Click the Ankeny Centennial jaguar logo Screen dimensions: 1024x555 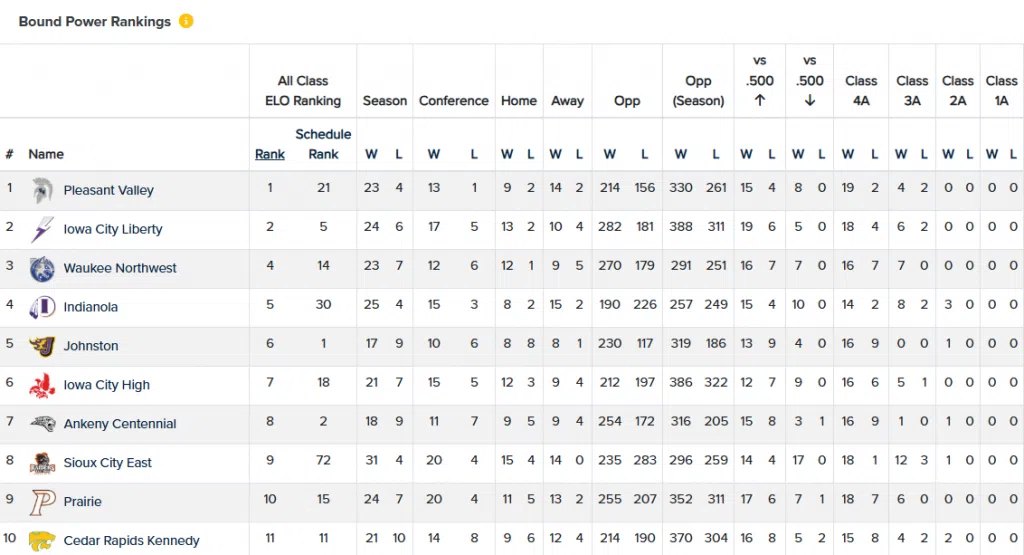[x=42, y=424]
